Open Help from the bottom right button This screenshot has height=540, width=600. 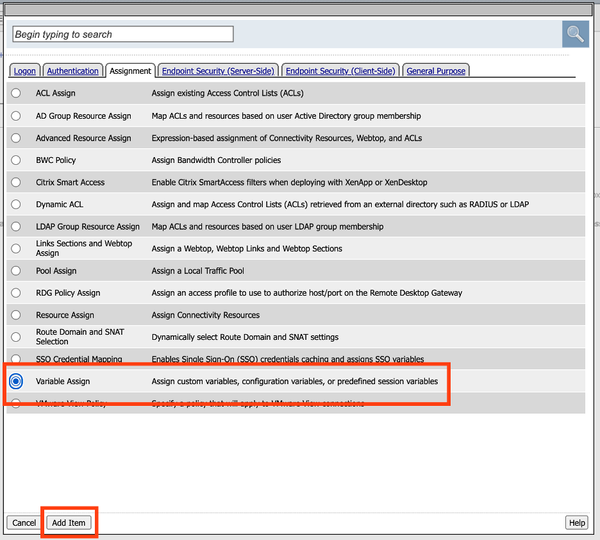(576, 523)
